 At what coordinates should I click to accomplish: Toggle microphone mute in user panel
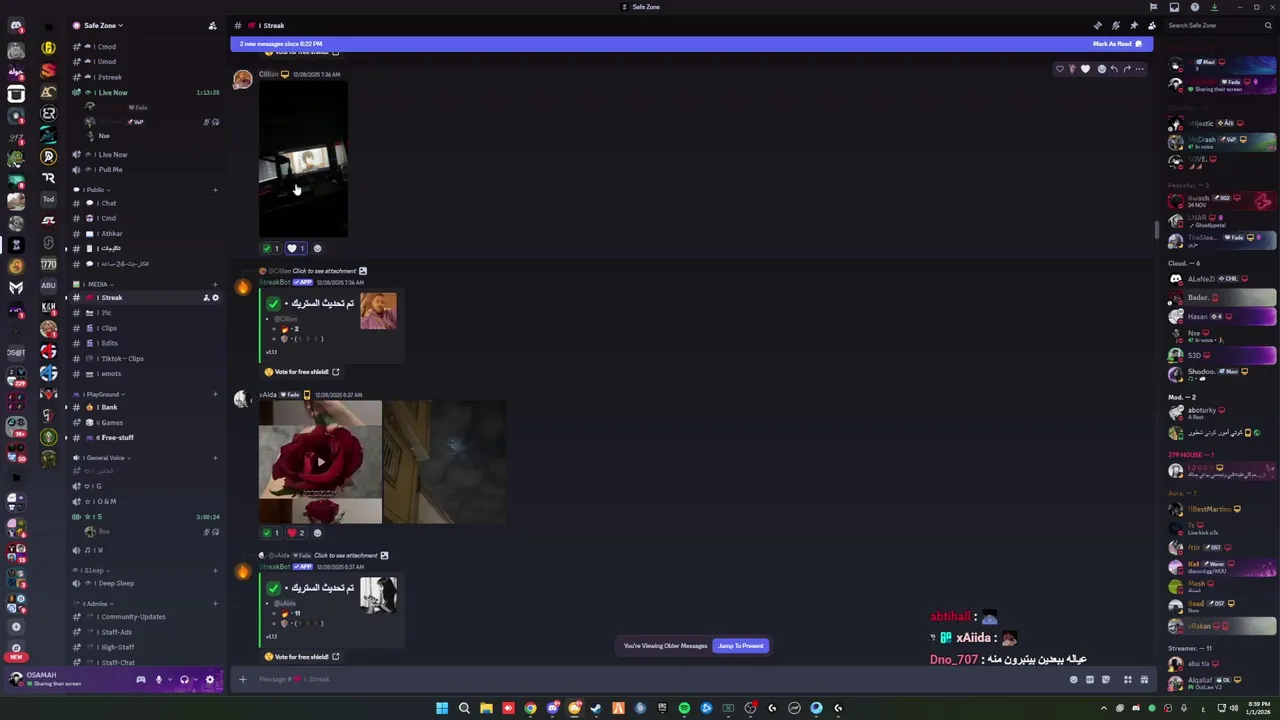click(158, 680)
